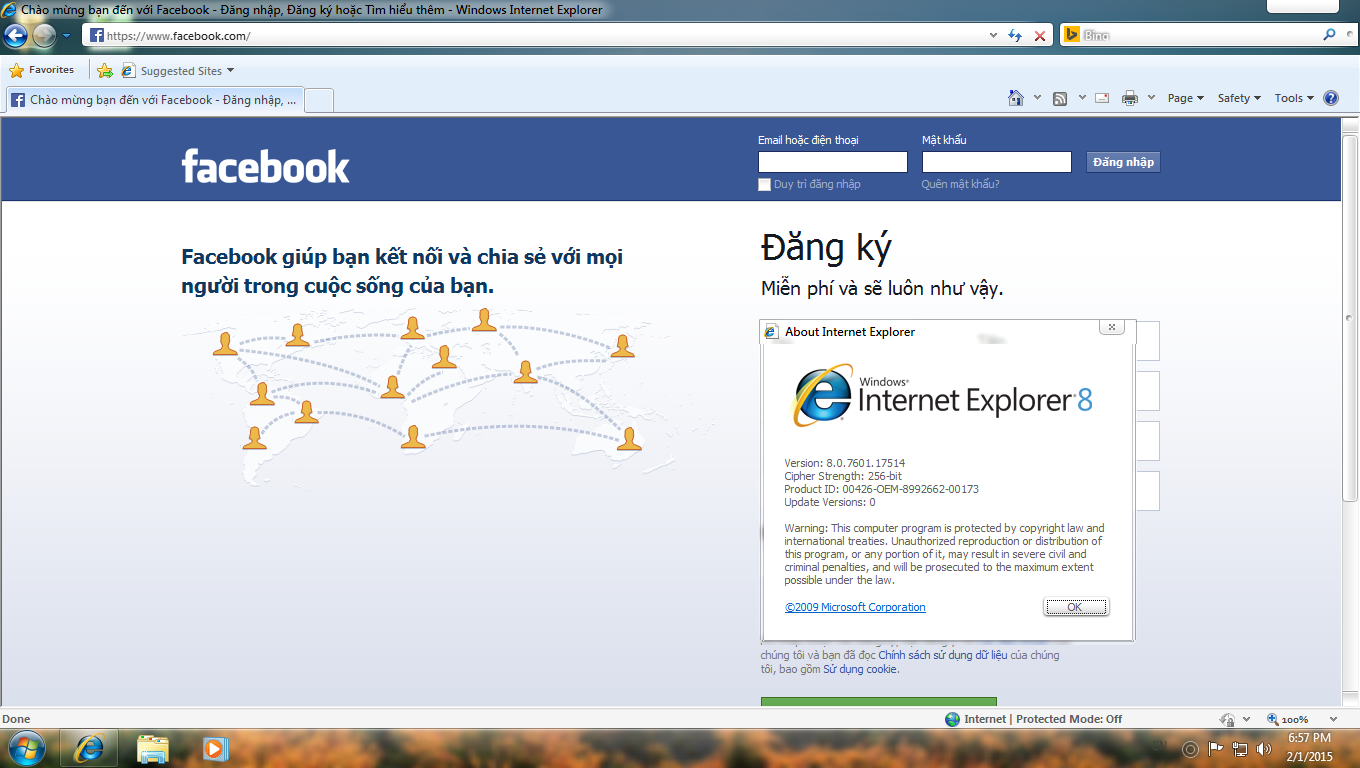1360x768 pixels.
Task: Click the Print icon in command bar
Action: coord(1130,98)
